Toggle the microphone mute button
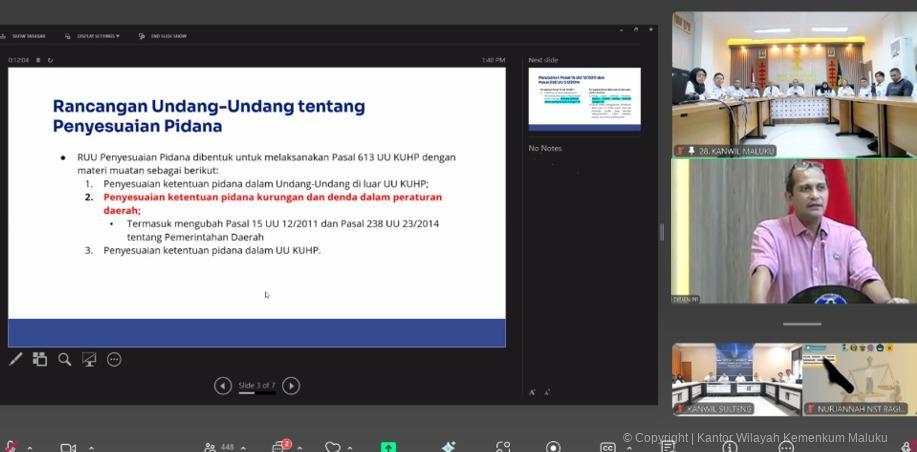917x452 pixels. pyautogui.click(x=11, y=447)
